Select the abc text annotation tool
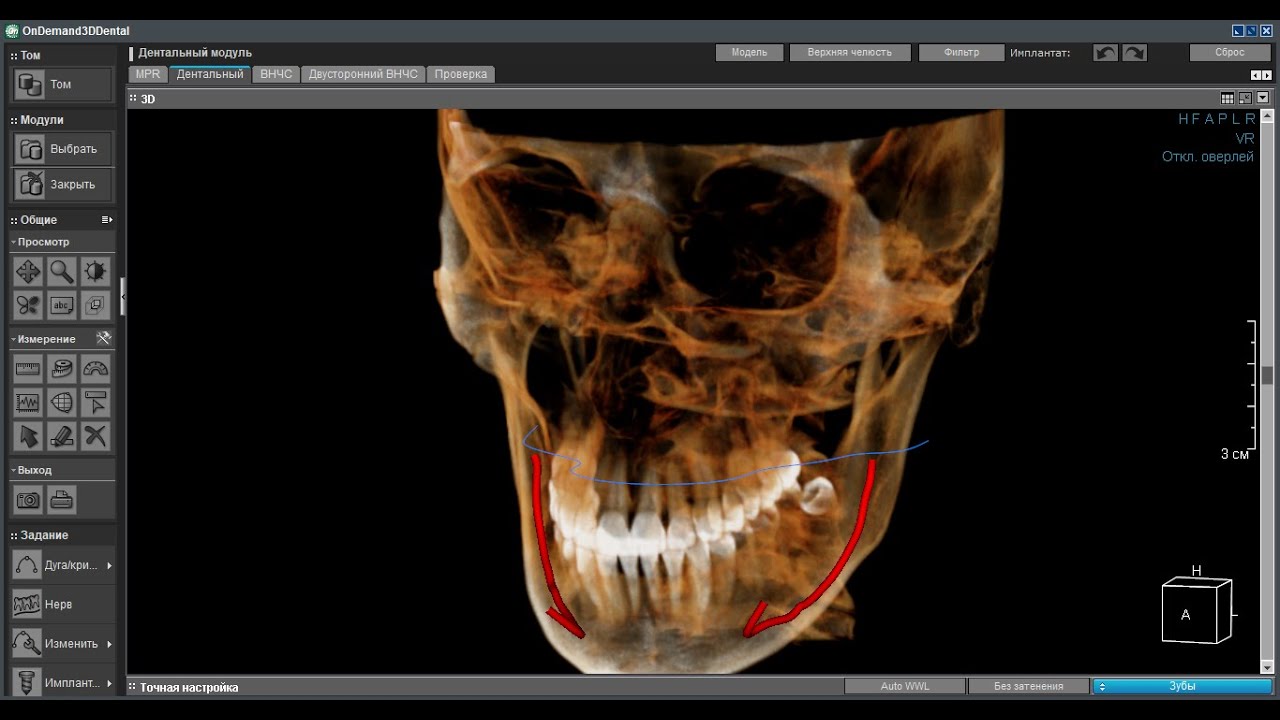This screenshot has height=720, width=1280. click(x=62, y=305)
